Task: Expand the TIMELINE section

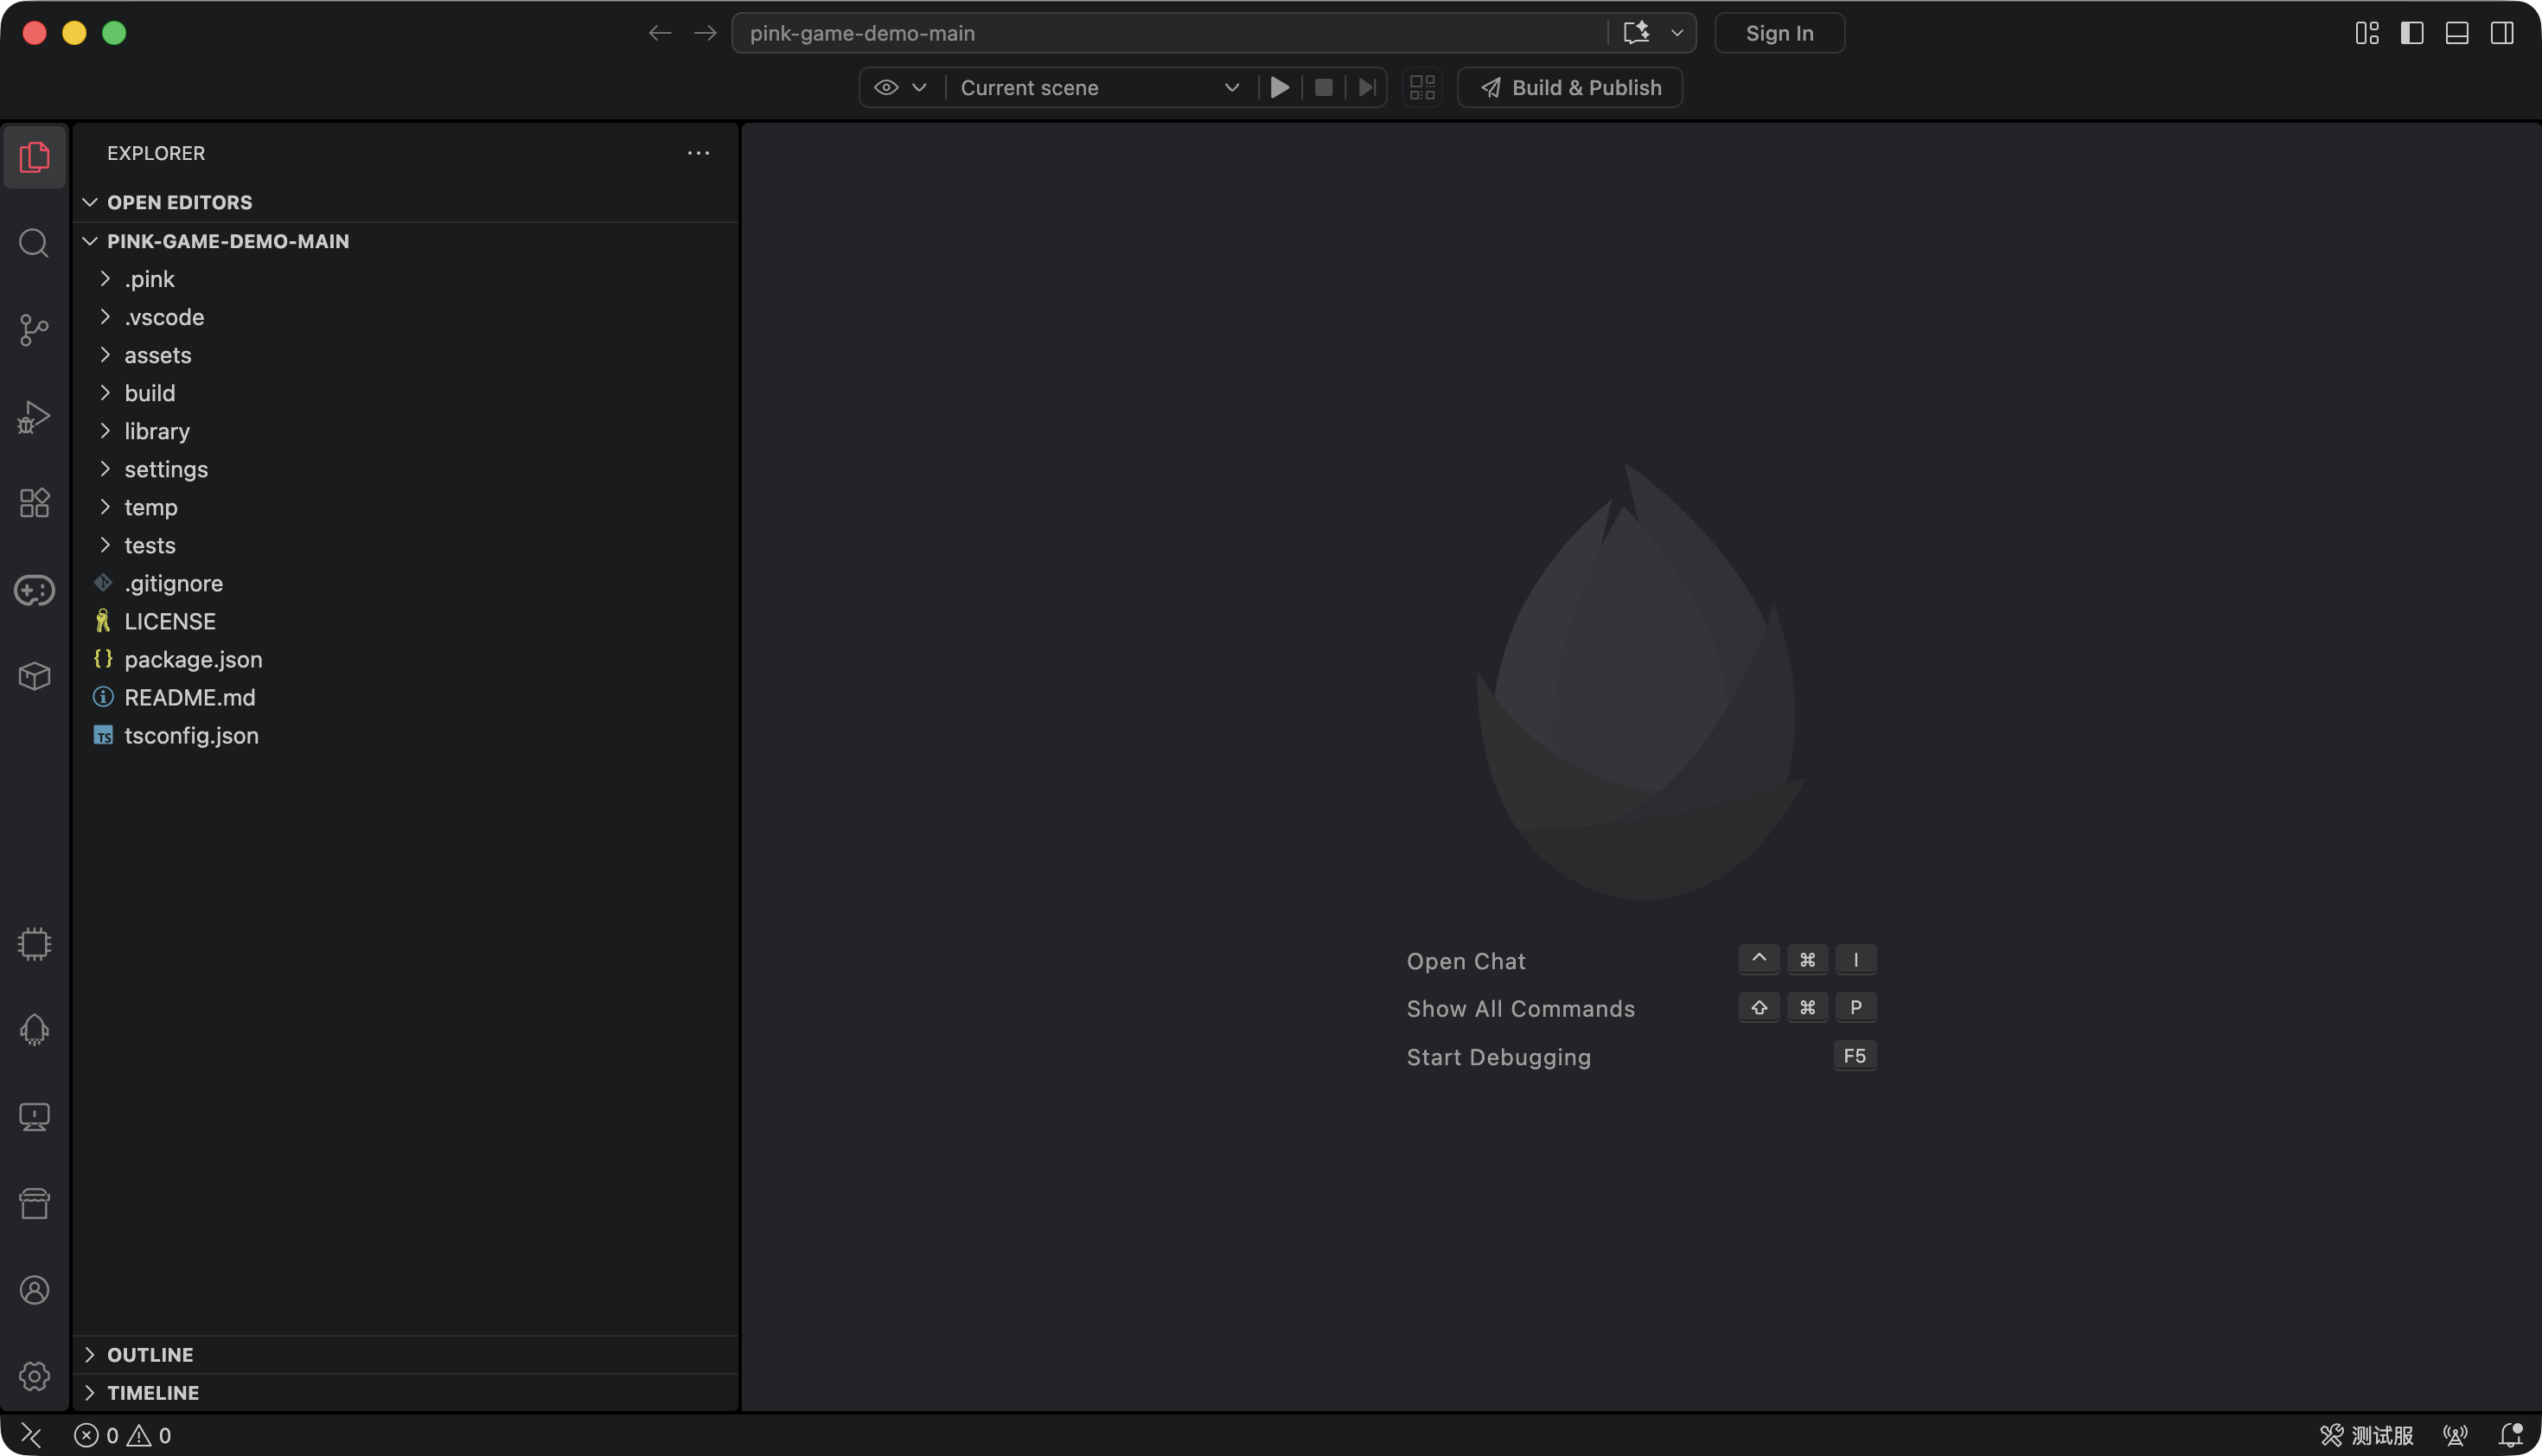Action: click(x=406, y=1393)
